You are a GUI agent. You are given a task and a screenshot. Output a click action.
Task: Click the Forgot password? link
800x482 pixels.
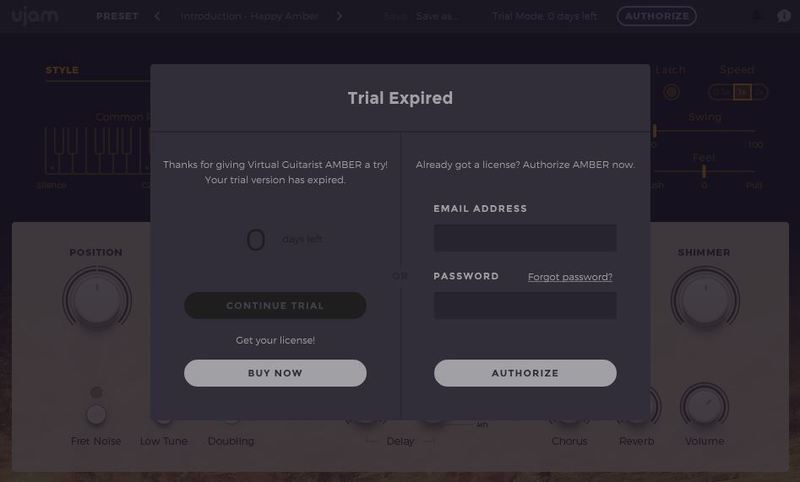[x=570, y=277]
